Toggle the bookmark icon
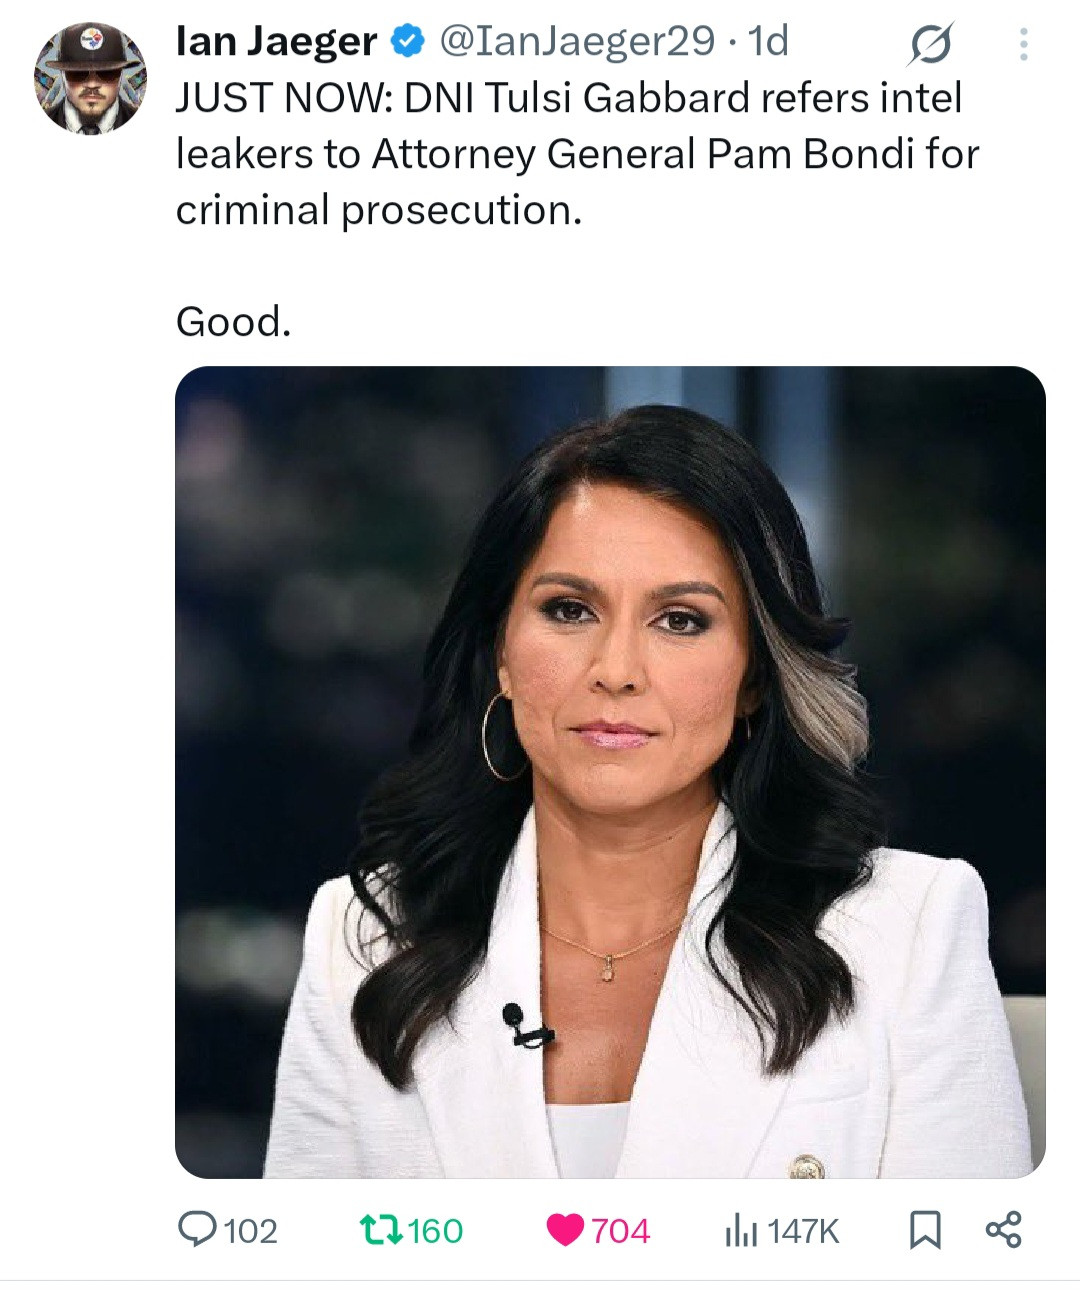The image size is (1080, 1290). point(925,1229)
